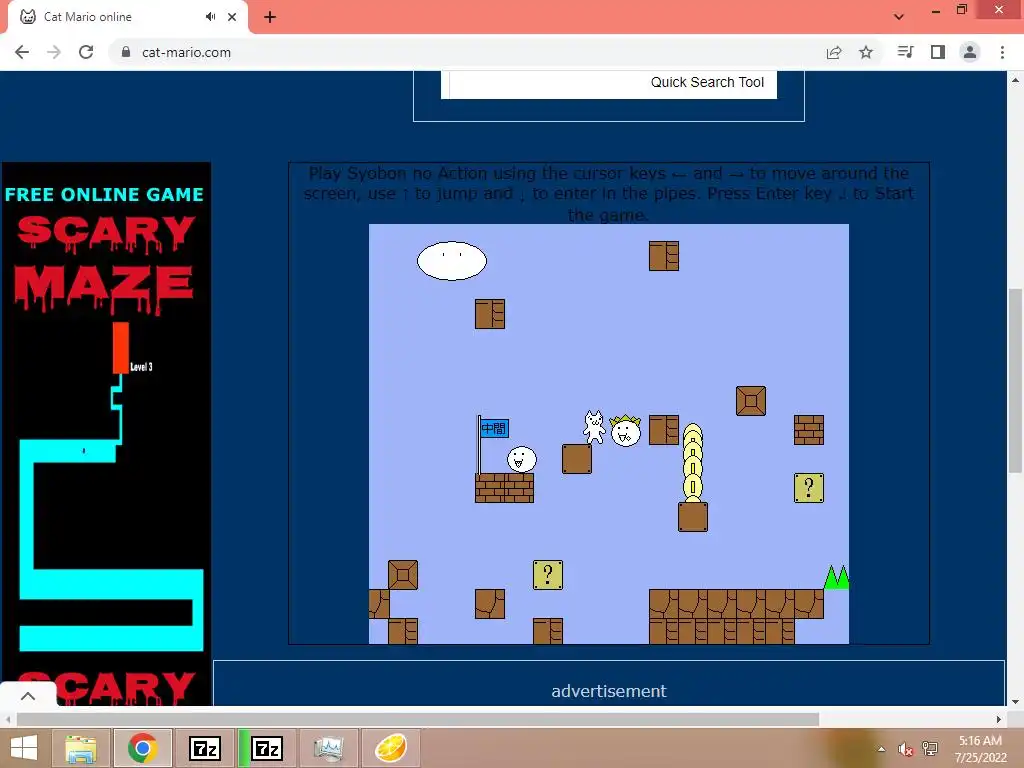Switch to Chrome in the taskbar
Viewport: 1024px width, 768px height.
[x=143, y=748]
